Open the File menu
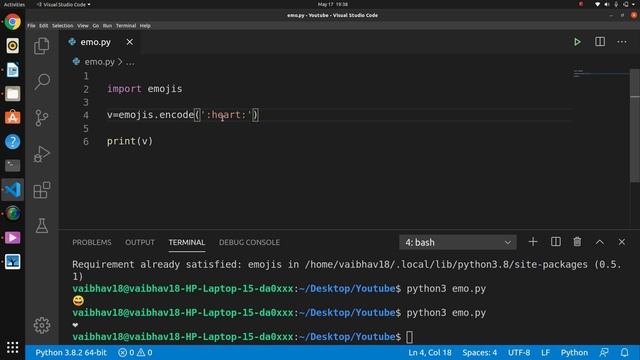The height and width of the screenshot is (360, 640). tap(31, 26)
